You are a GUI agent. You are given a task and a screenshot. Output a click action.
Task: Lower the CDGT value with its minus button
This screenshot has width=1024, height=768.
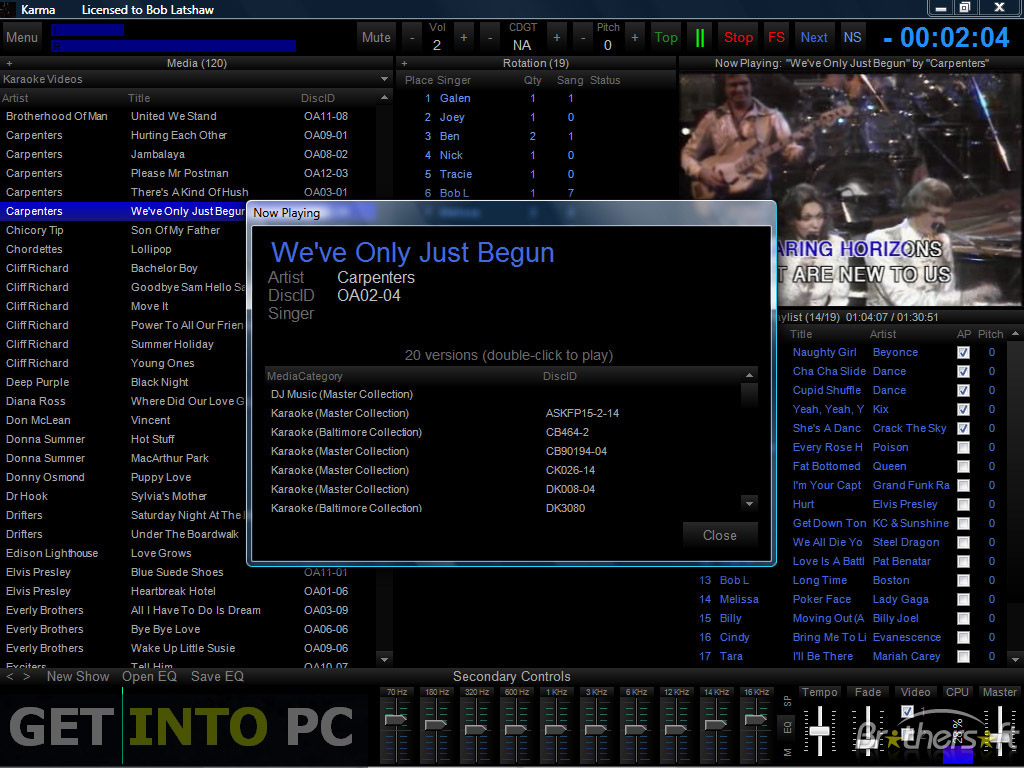(490, 38)
